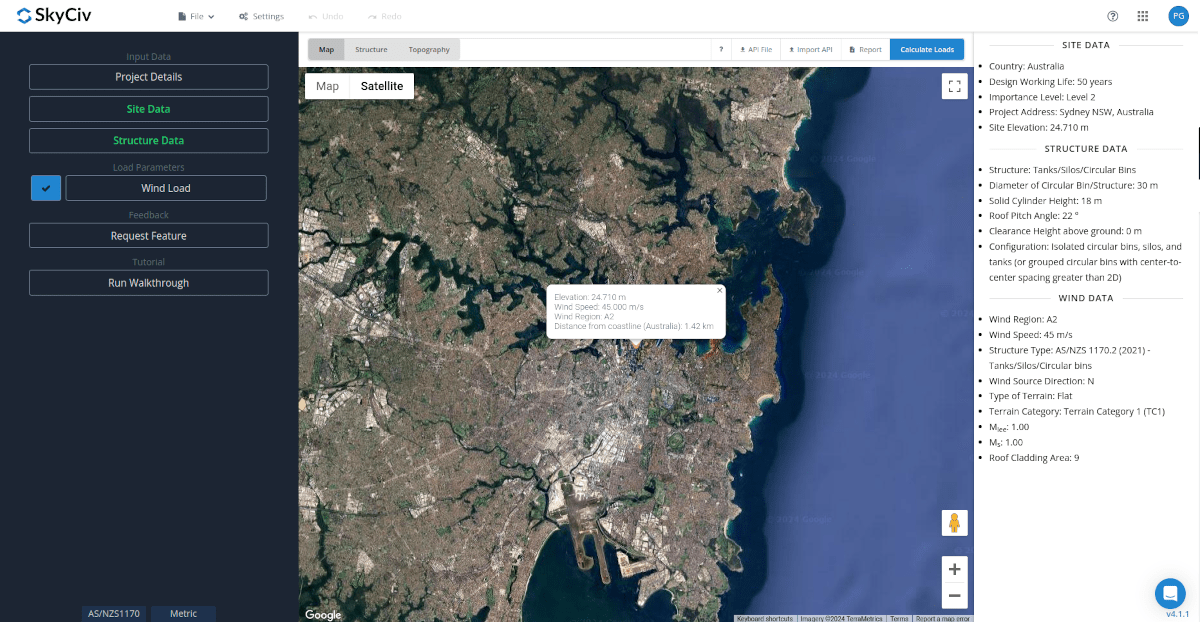Image resolution: width=1200 pixels, height=622 pixels.
Task: Switch to the Topography tab
Action: point(429,49)
